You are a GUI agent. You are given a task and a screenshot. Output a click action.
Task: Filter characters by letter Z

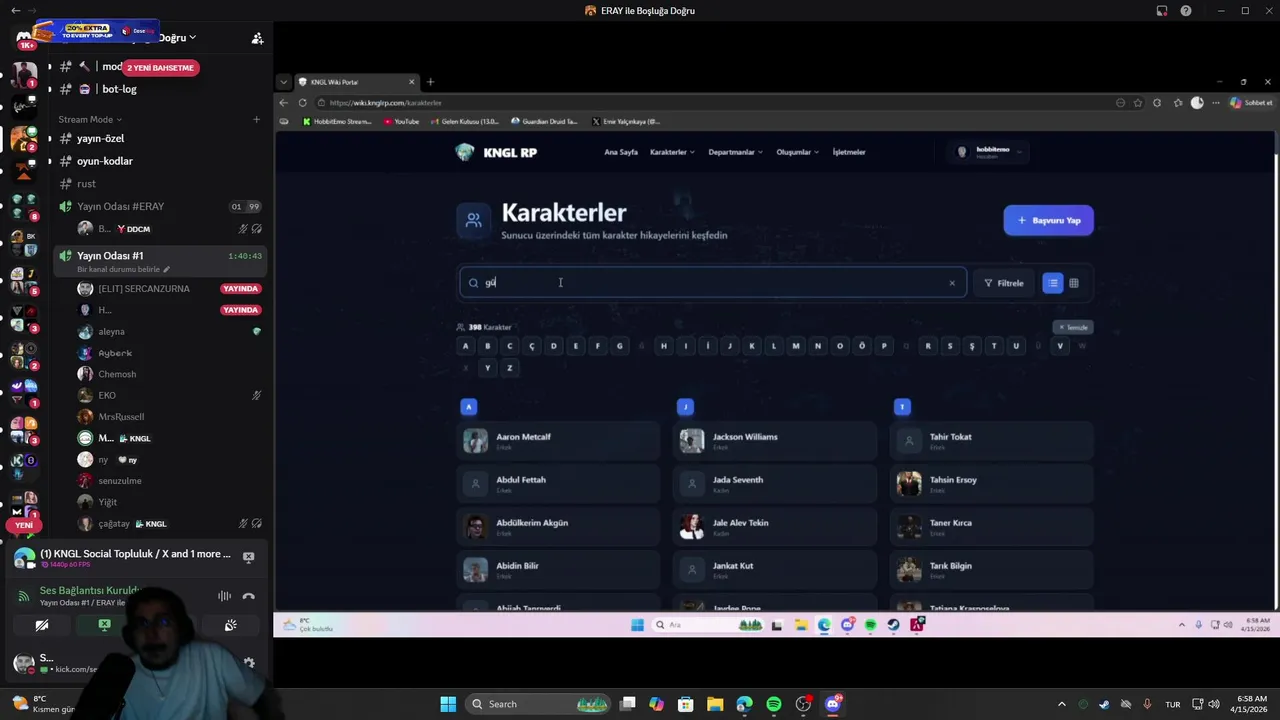click(509, 368)
